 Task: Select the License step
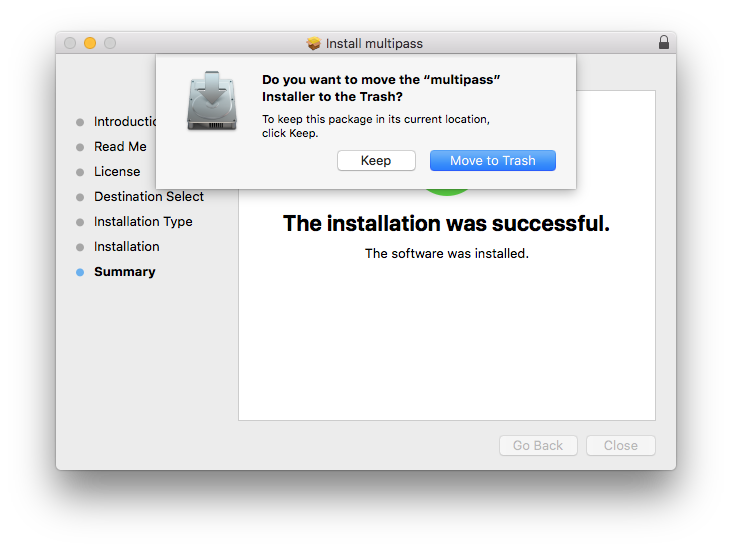point(117,172)
